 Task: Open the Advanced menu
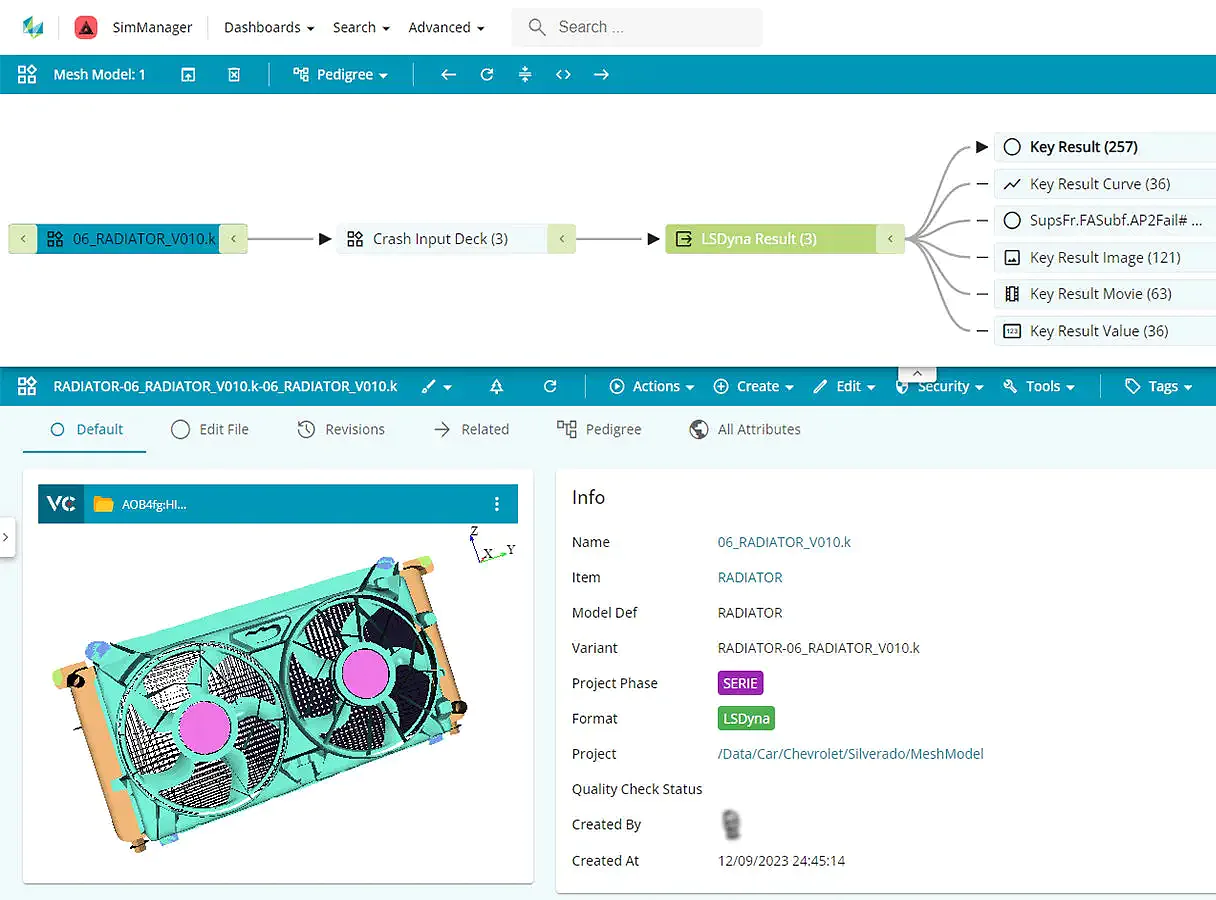pyautogui.click(x=446, y=27)
